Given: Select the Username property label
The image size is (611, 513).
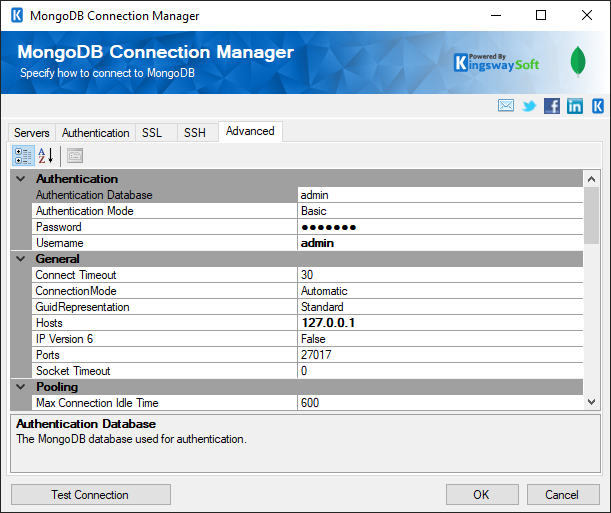Looking at the screenshot, I should pyautogui.click(x=164, y=243).
